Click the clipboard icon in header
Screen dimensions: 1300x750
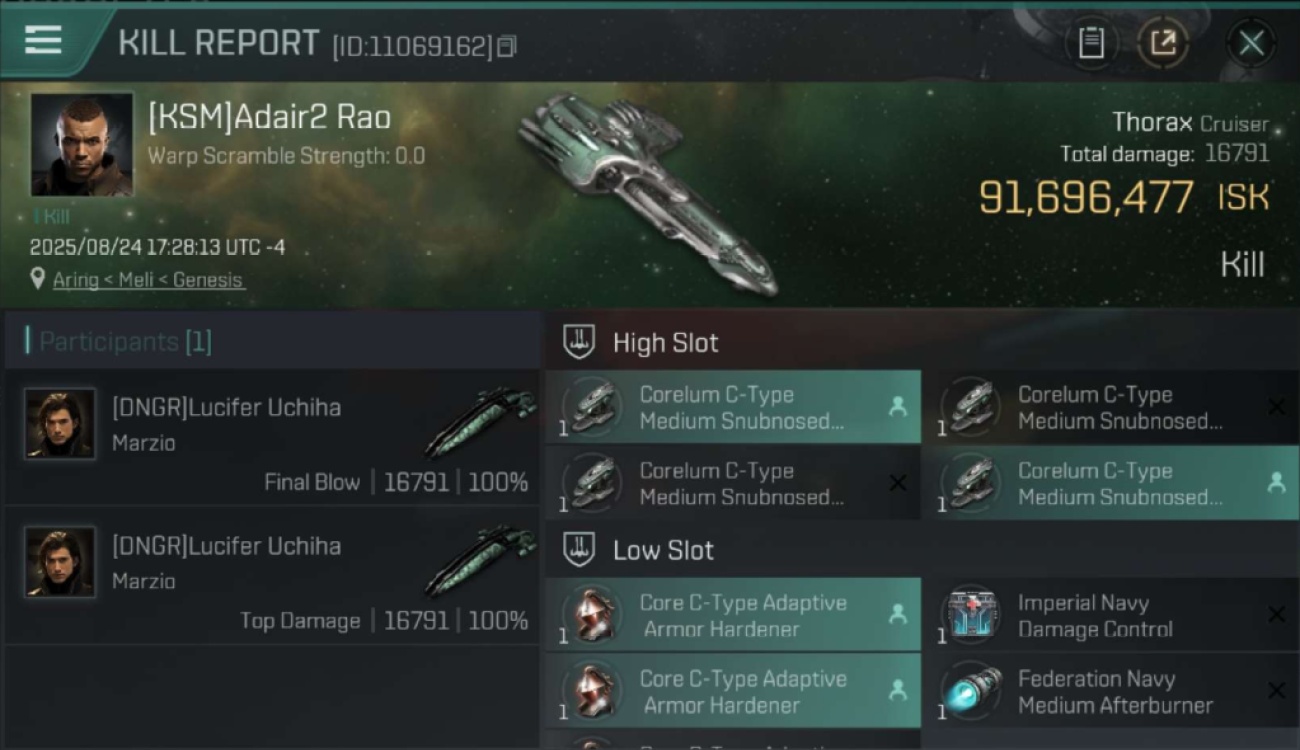1091,43
